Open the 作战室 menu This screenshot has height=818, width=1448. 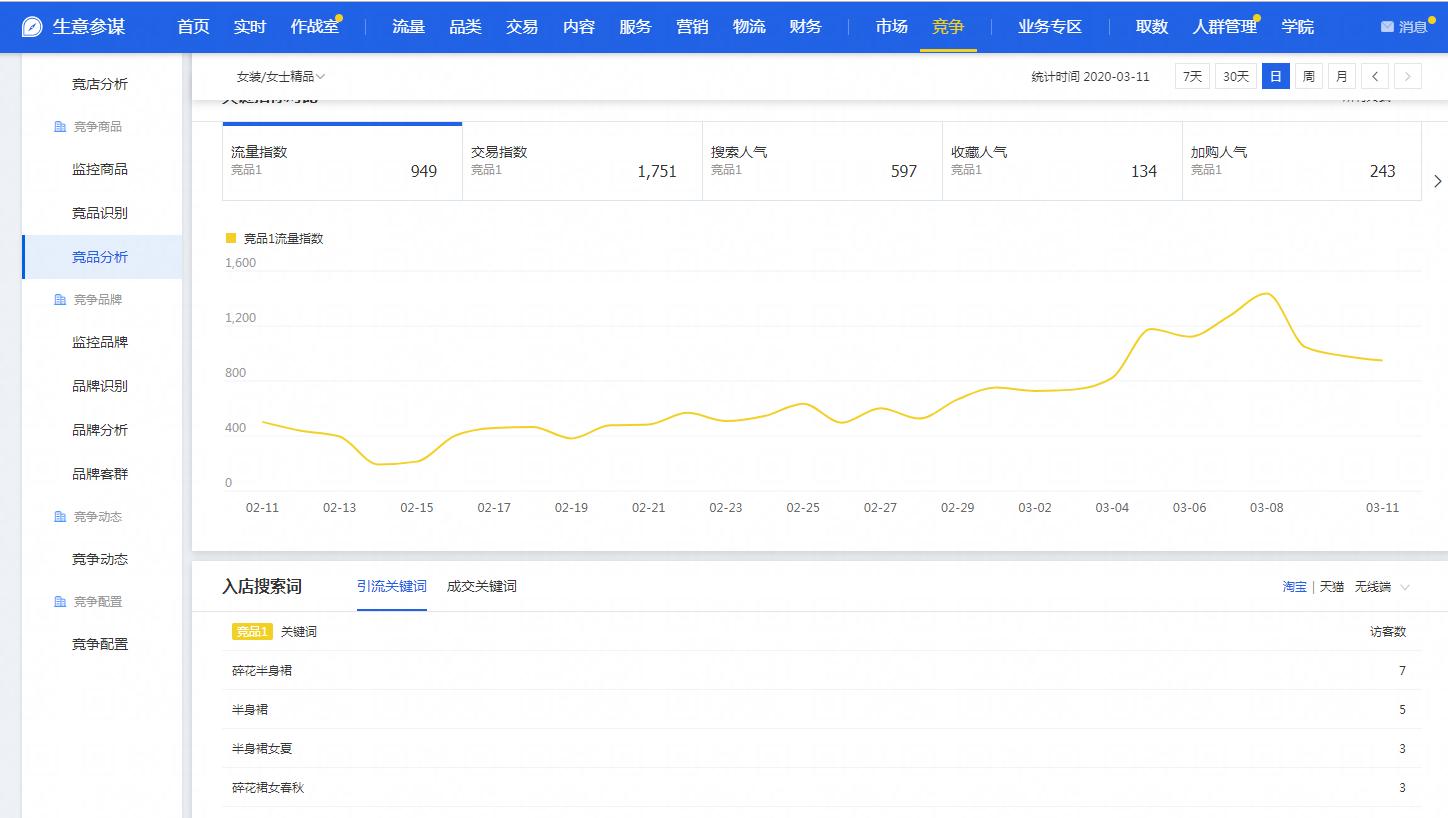(313, 27)
